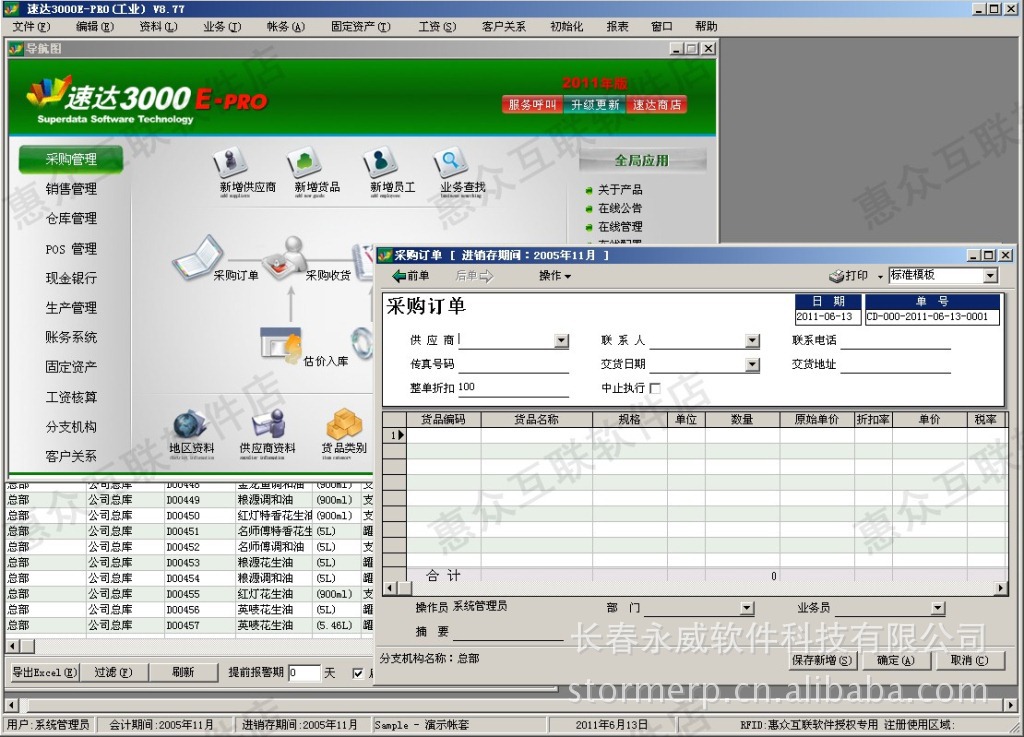Open the 新增货品 icon

[x=304, y=163]
